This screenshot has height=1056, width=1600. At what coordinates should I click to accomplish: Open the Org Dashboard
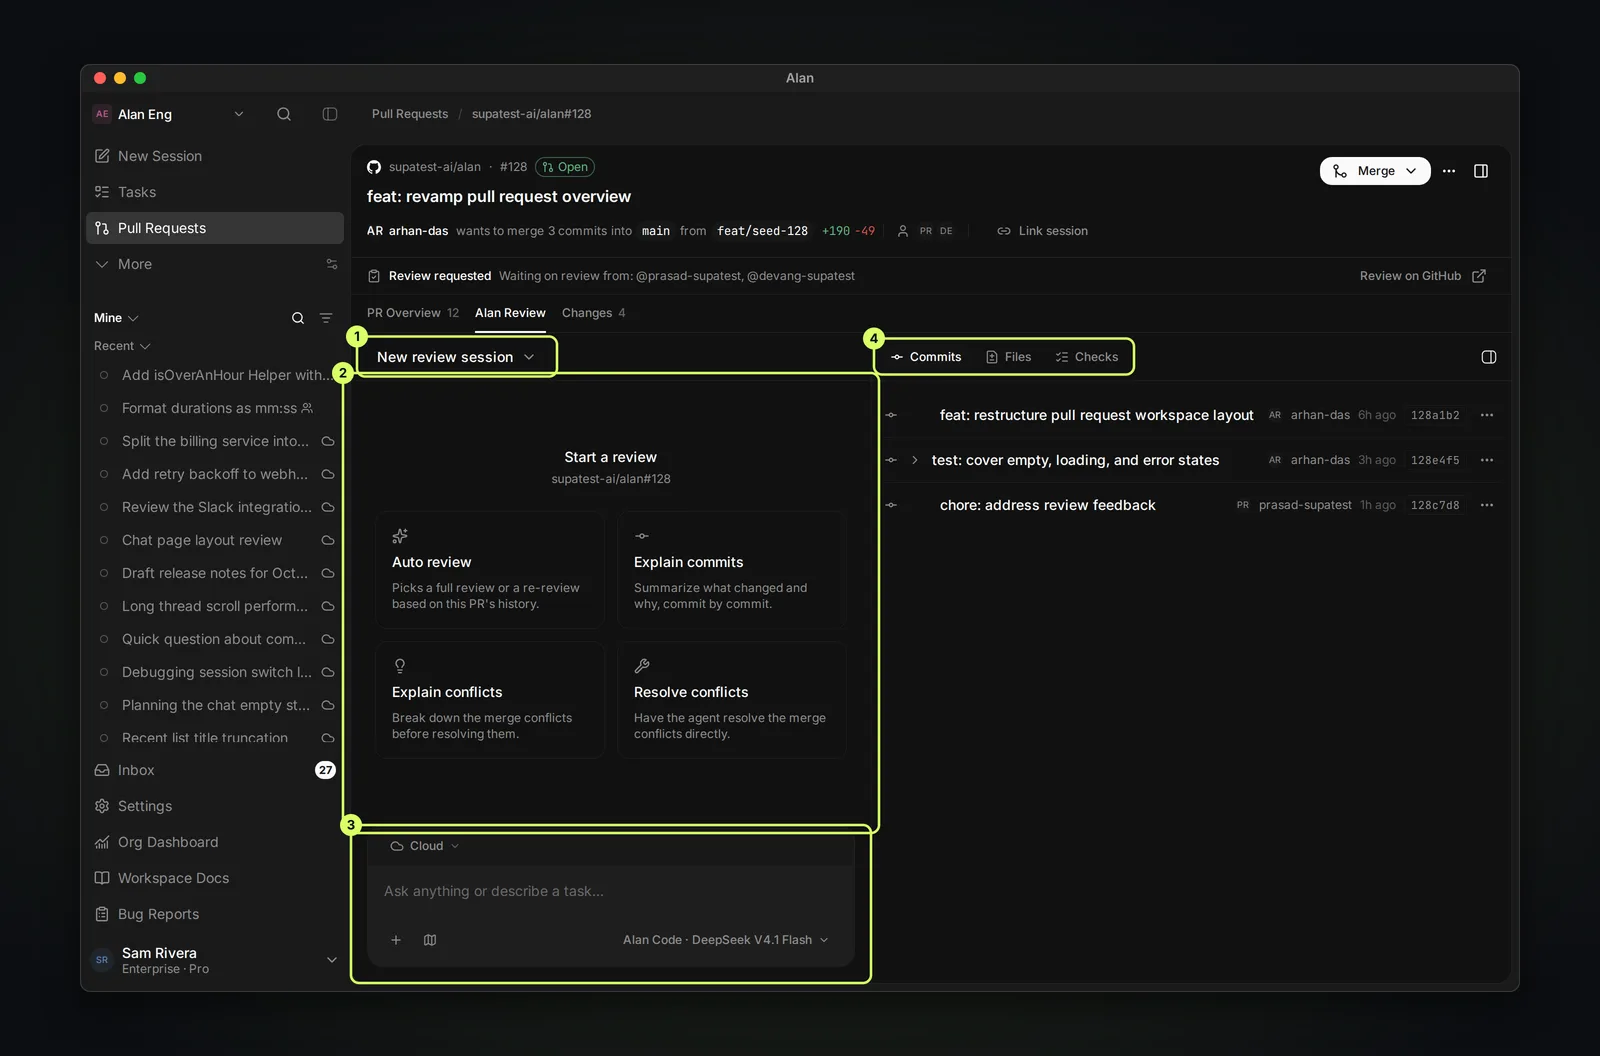[x=215, y=842]
